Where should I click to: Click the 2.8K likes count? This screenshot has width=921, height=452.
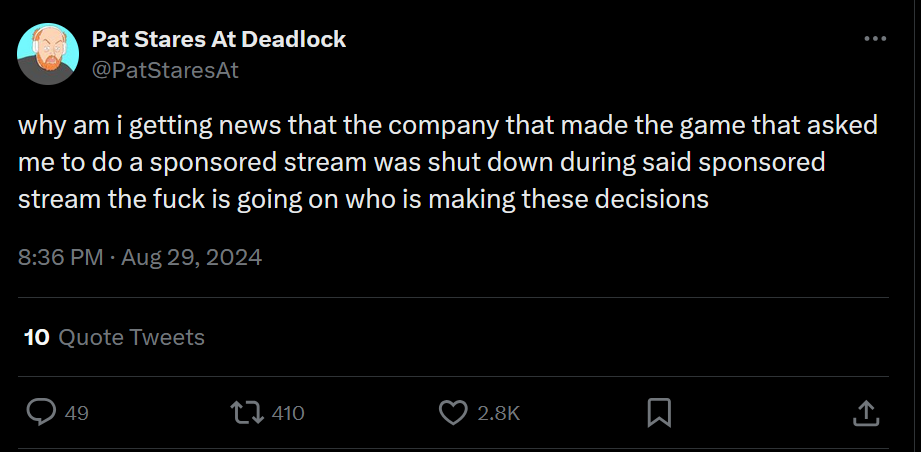click(498, 413)
